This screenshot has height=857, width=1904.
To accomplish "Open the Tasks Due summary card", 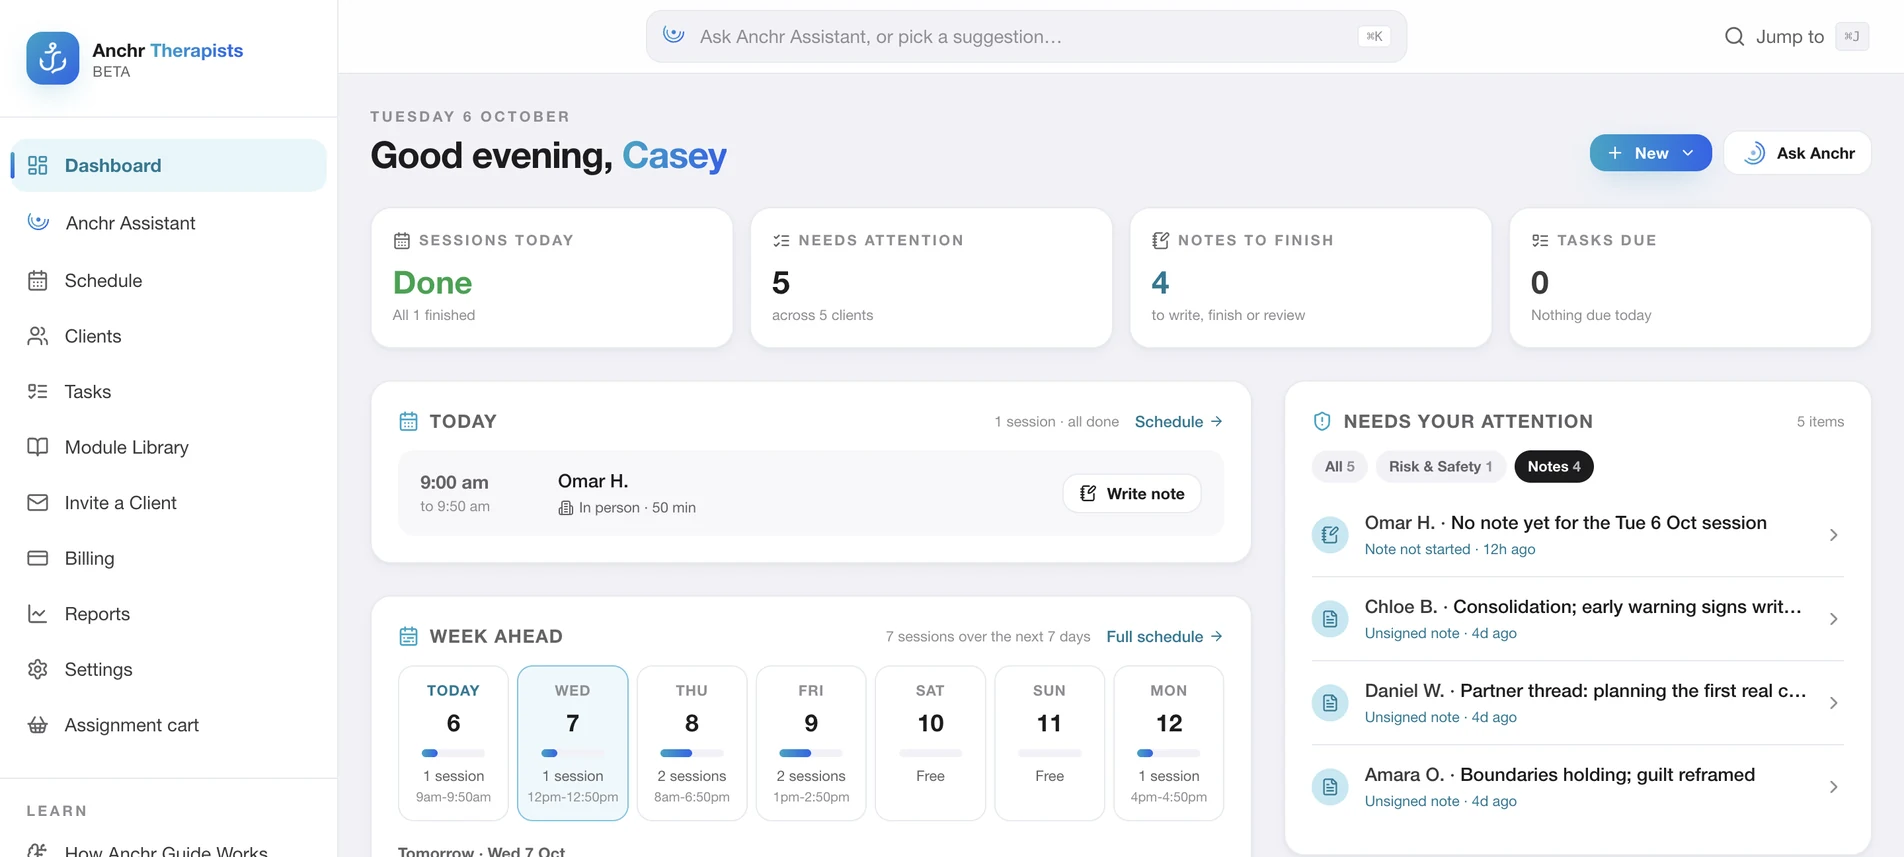I will [1690, 278].
